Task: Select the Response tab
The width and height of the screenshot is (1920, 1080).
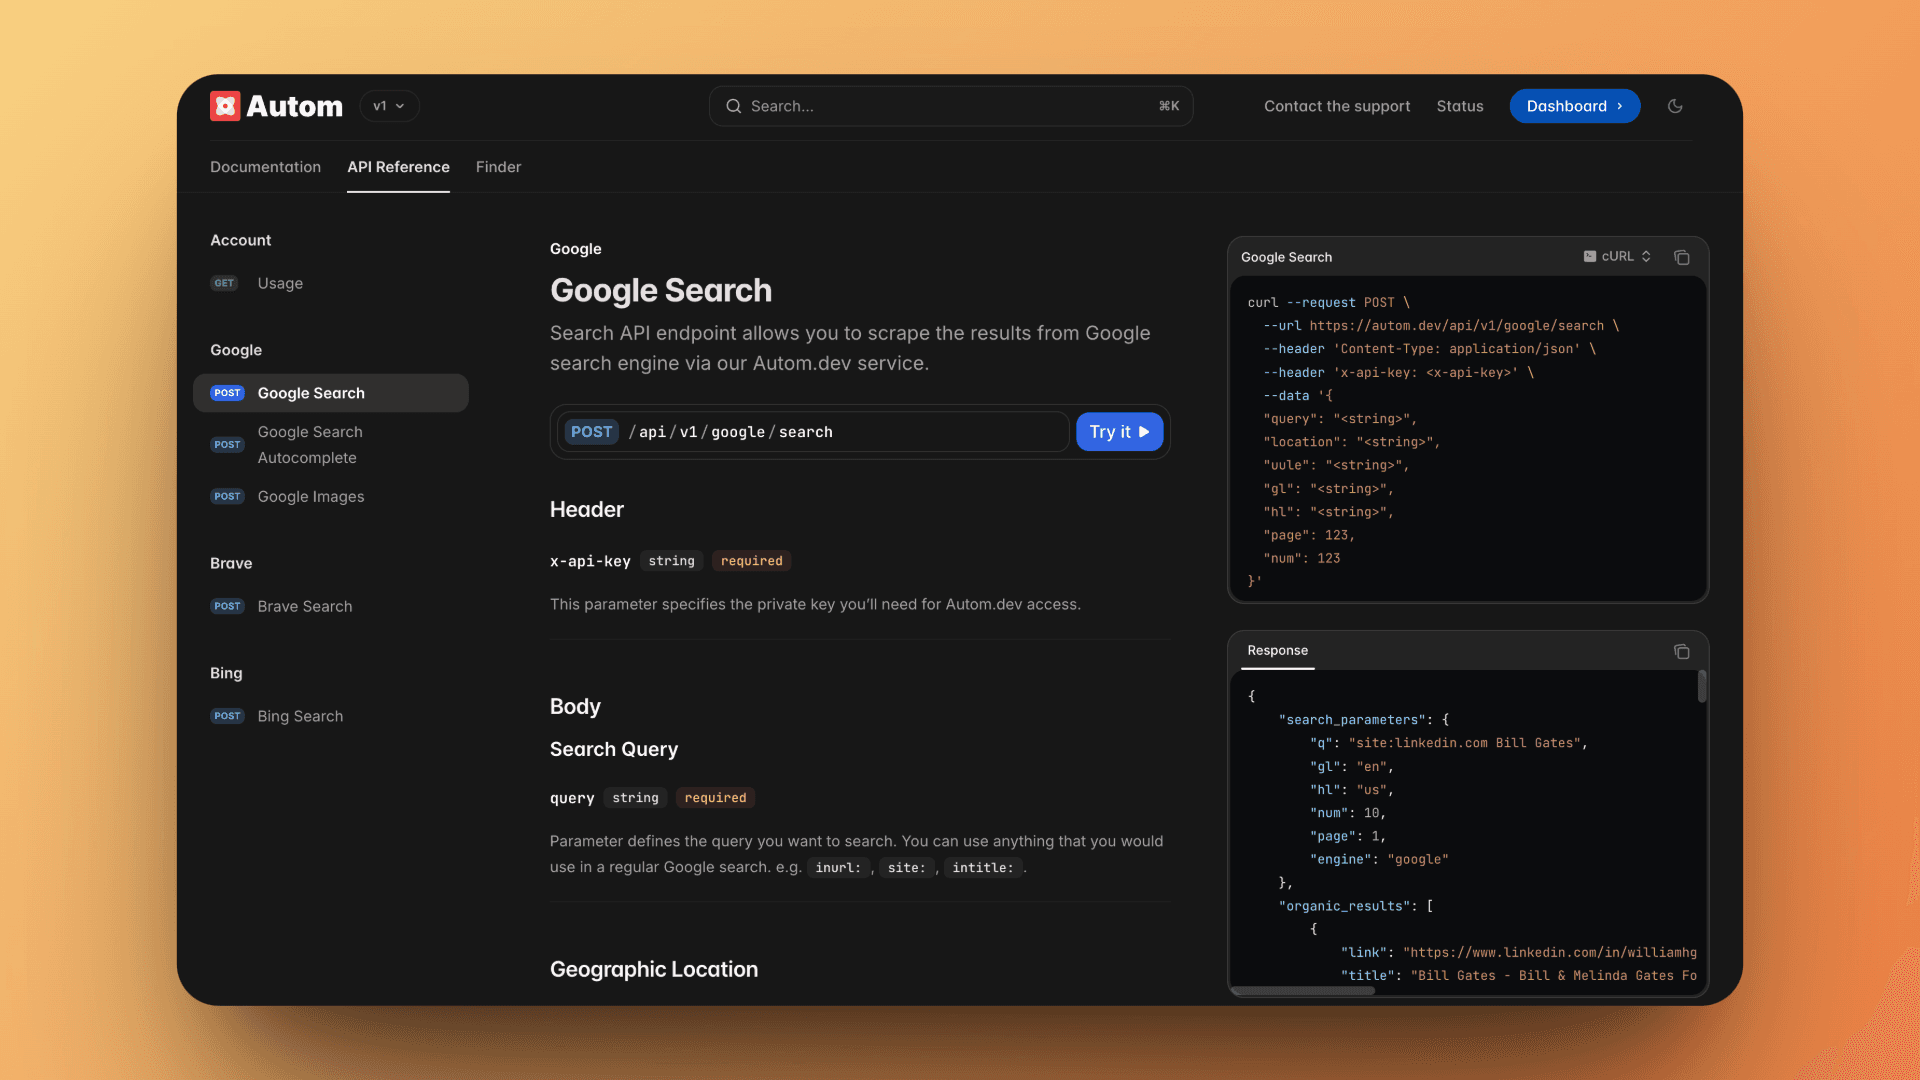Action: pyautogui.click(x=1277, y=651)
